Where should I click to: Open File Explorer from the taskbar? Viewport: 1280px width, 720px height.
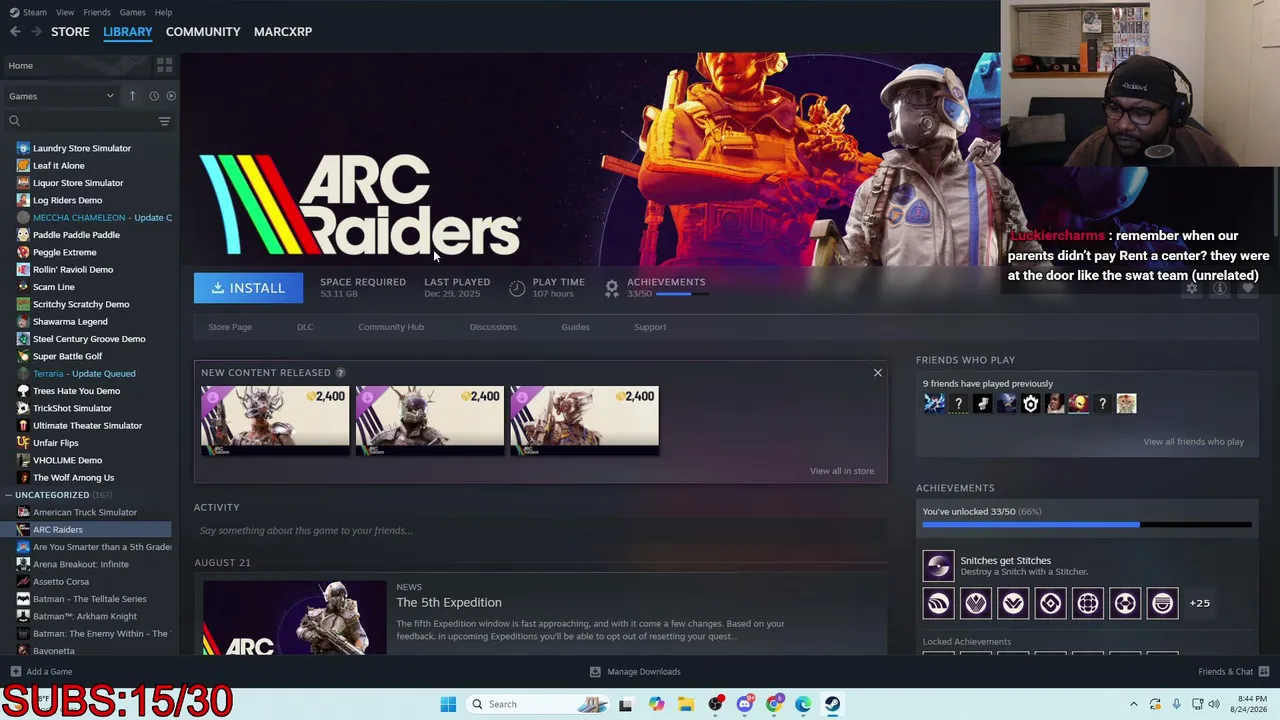[x=686, y=704]
